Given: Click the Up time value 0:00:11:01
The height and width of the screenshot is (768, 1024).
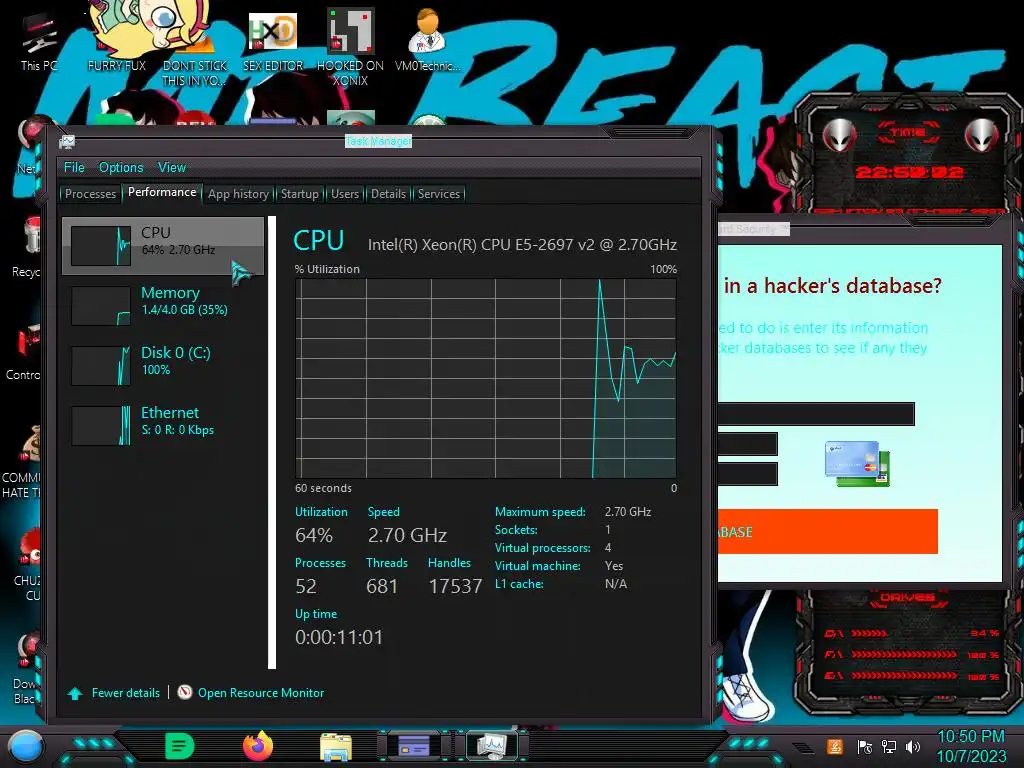Looking at the screenshot, I should point(339,637).
